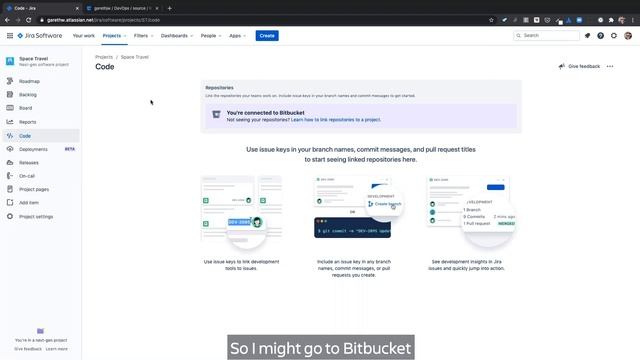
Task: Click the Space Travel project avatar
Action: [x=10, y=61]
